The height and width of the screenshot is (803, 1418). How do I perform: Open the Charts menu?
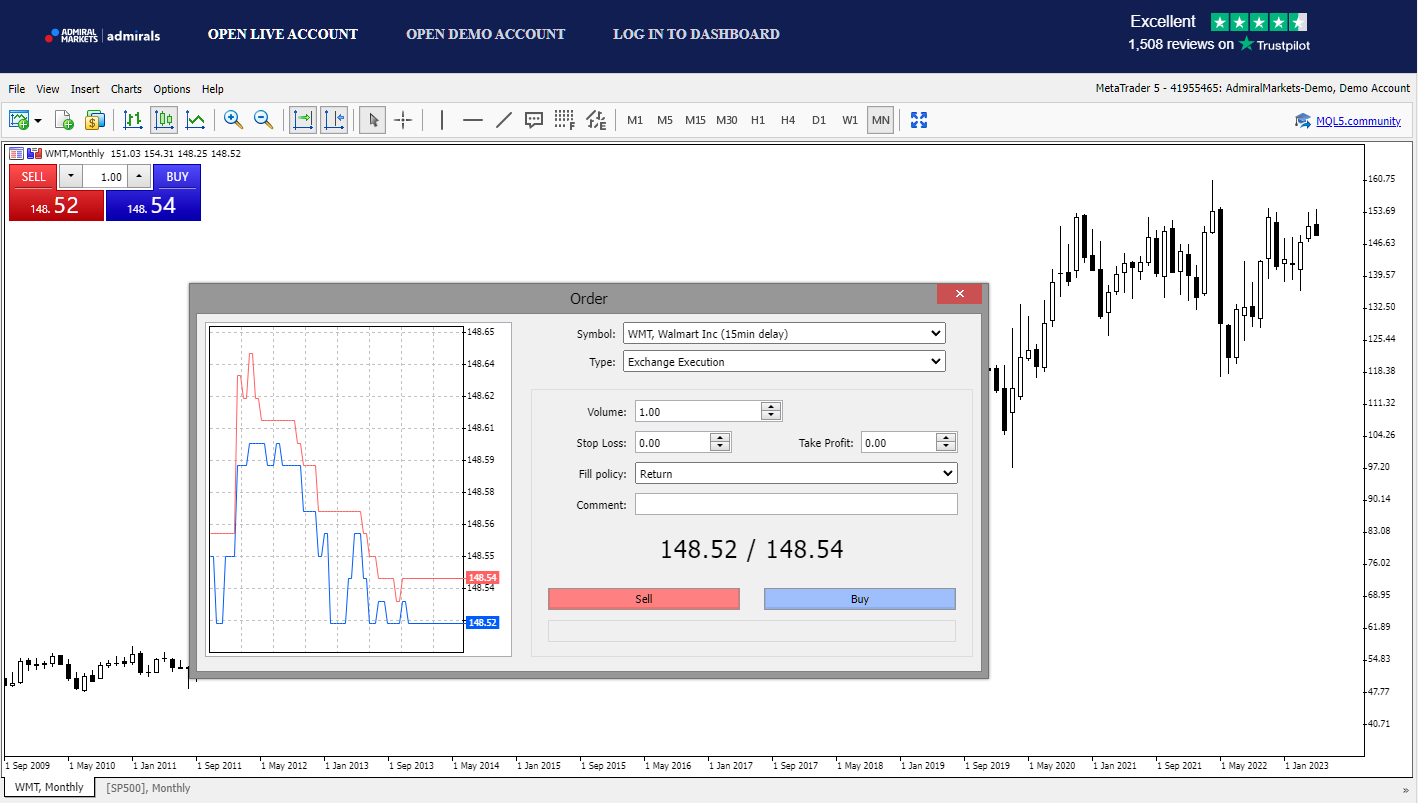(x=126, y=89)
